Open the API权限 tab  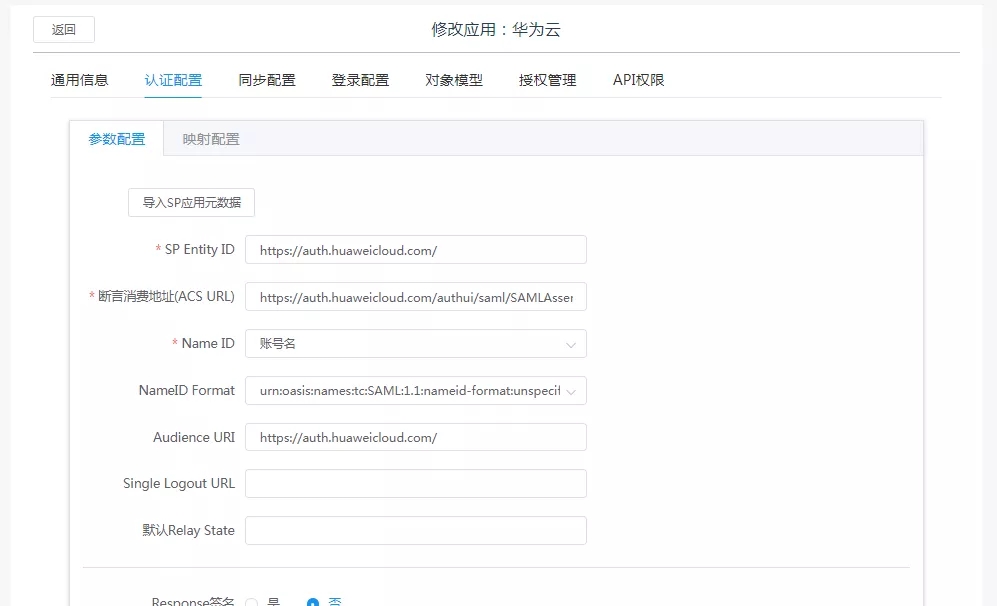click(x=638, y=80)
